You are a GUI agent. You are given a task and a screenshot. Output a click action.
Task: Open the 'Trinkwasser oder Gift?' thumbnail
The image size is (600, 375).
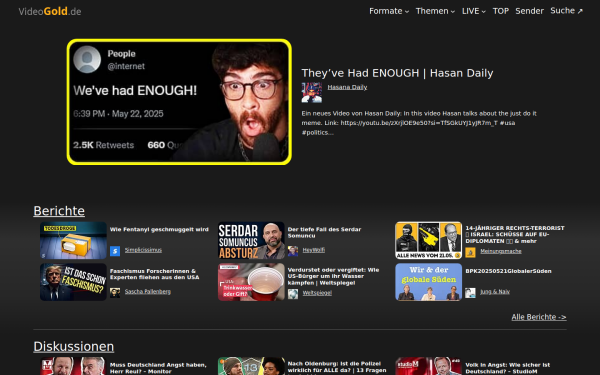[x=251, y=282]
